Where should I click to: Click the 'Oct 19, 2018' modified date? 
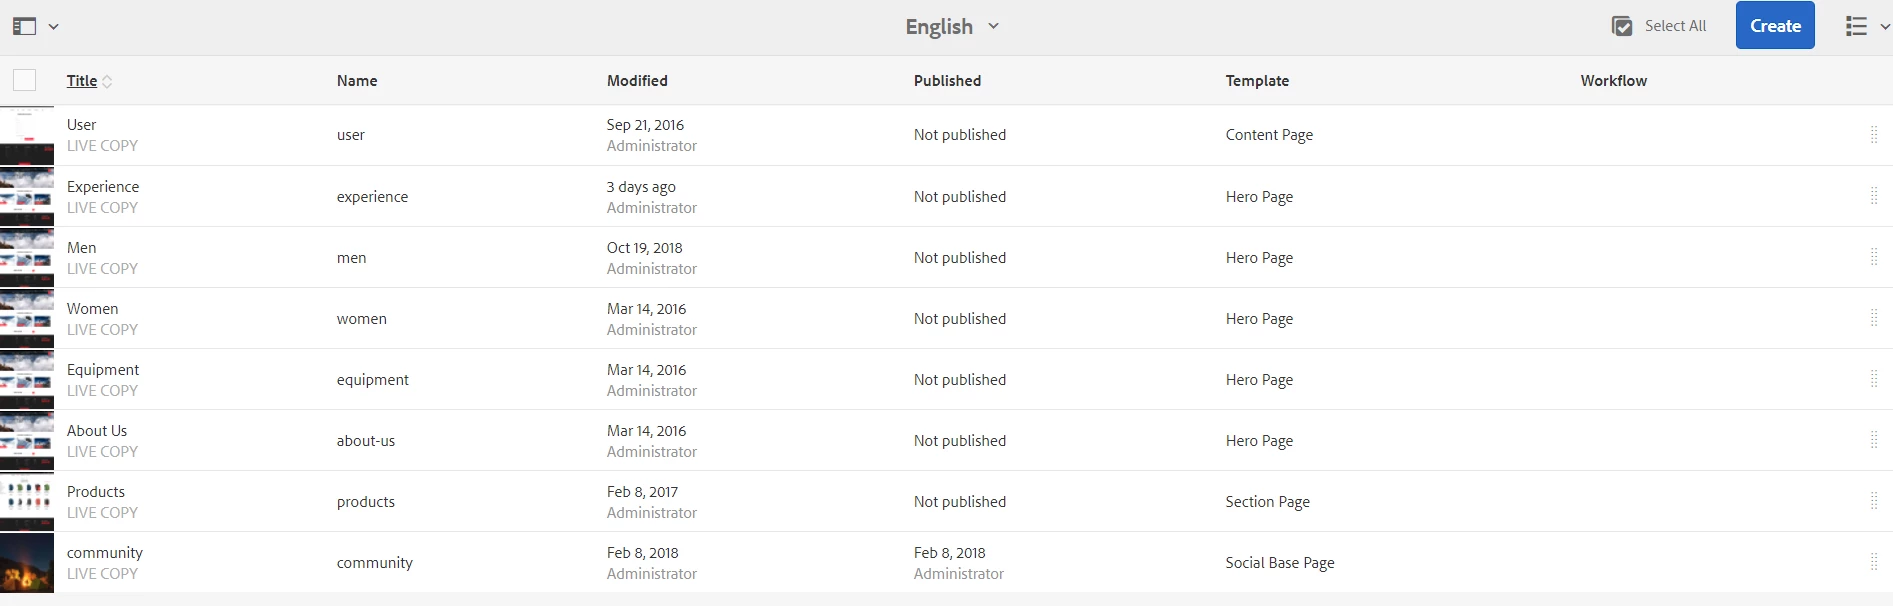[644, 248]
